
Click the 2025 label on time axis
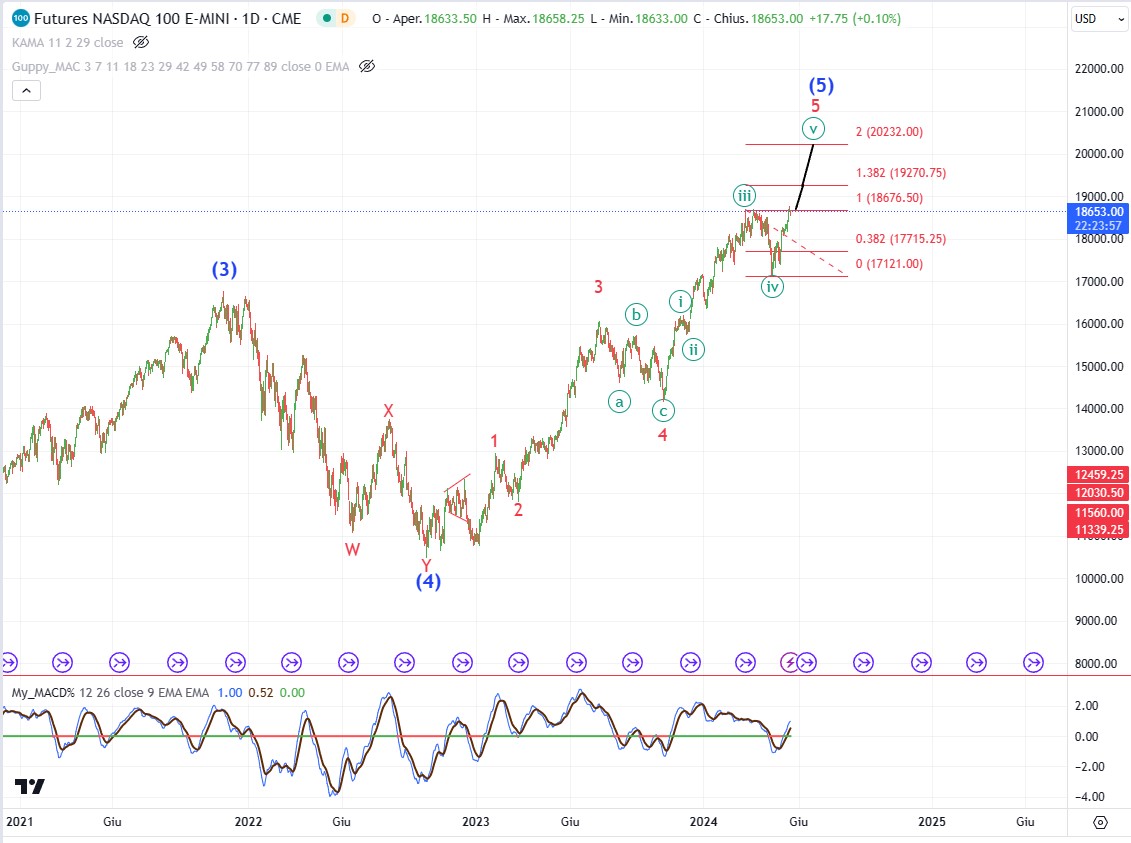932,821
